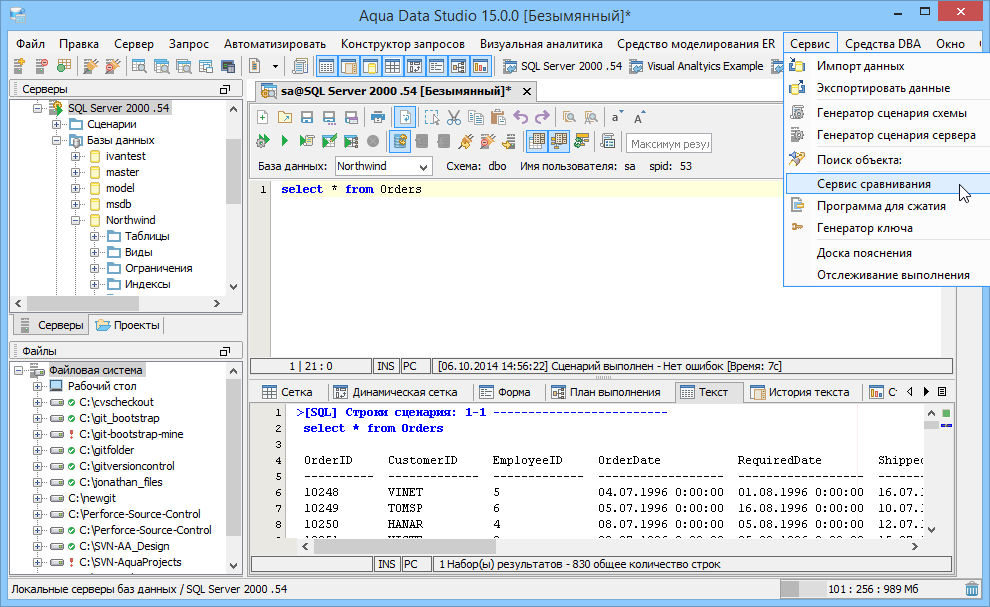The width and height of the screenshot is (990, 607).
Task: Collapse the Файловая система tree node
Action: coord(19,370)
